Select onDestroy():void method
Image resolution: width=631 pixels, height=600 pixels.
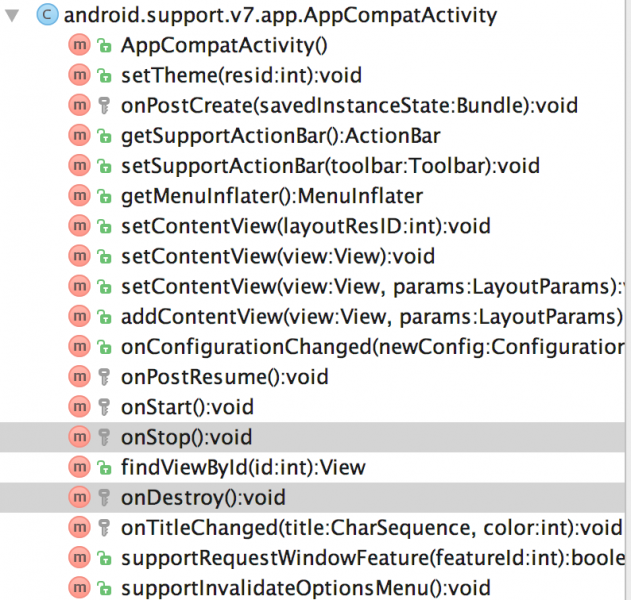(204, 497)
